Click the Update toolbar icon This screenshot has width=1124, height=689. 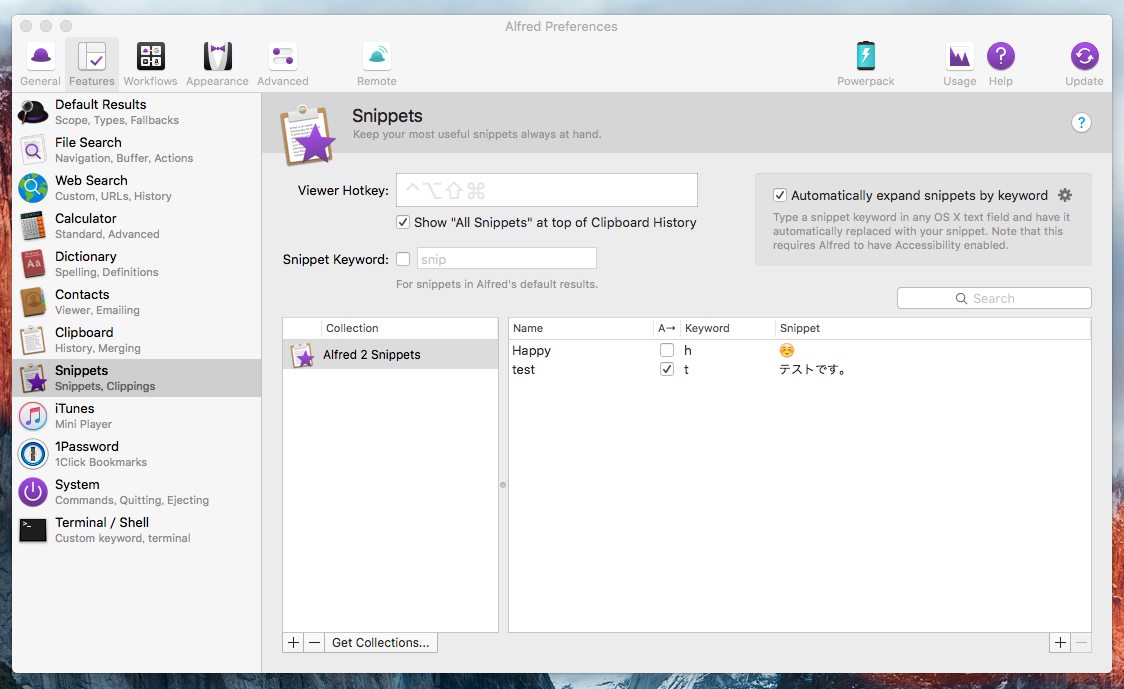tap(1084, 64)
